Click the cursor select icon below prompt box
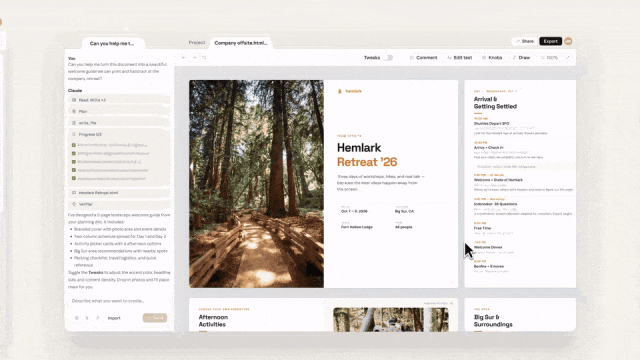640x360 pixels. click(87, 318)
